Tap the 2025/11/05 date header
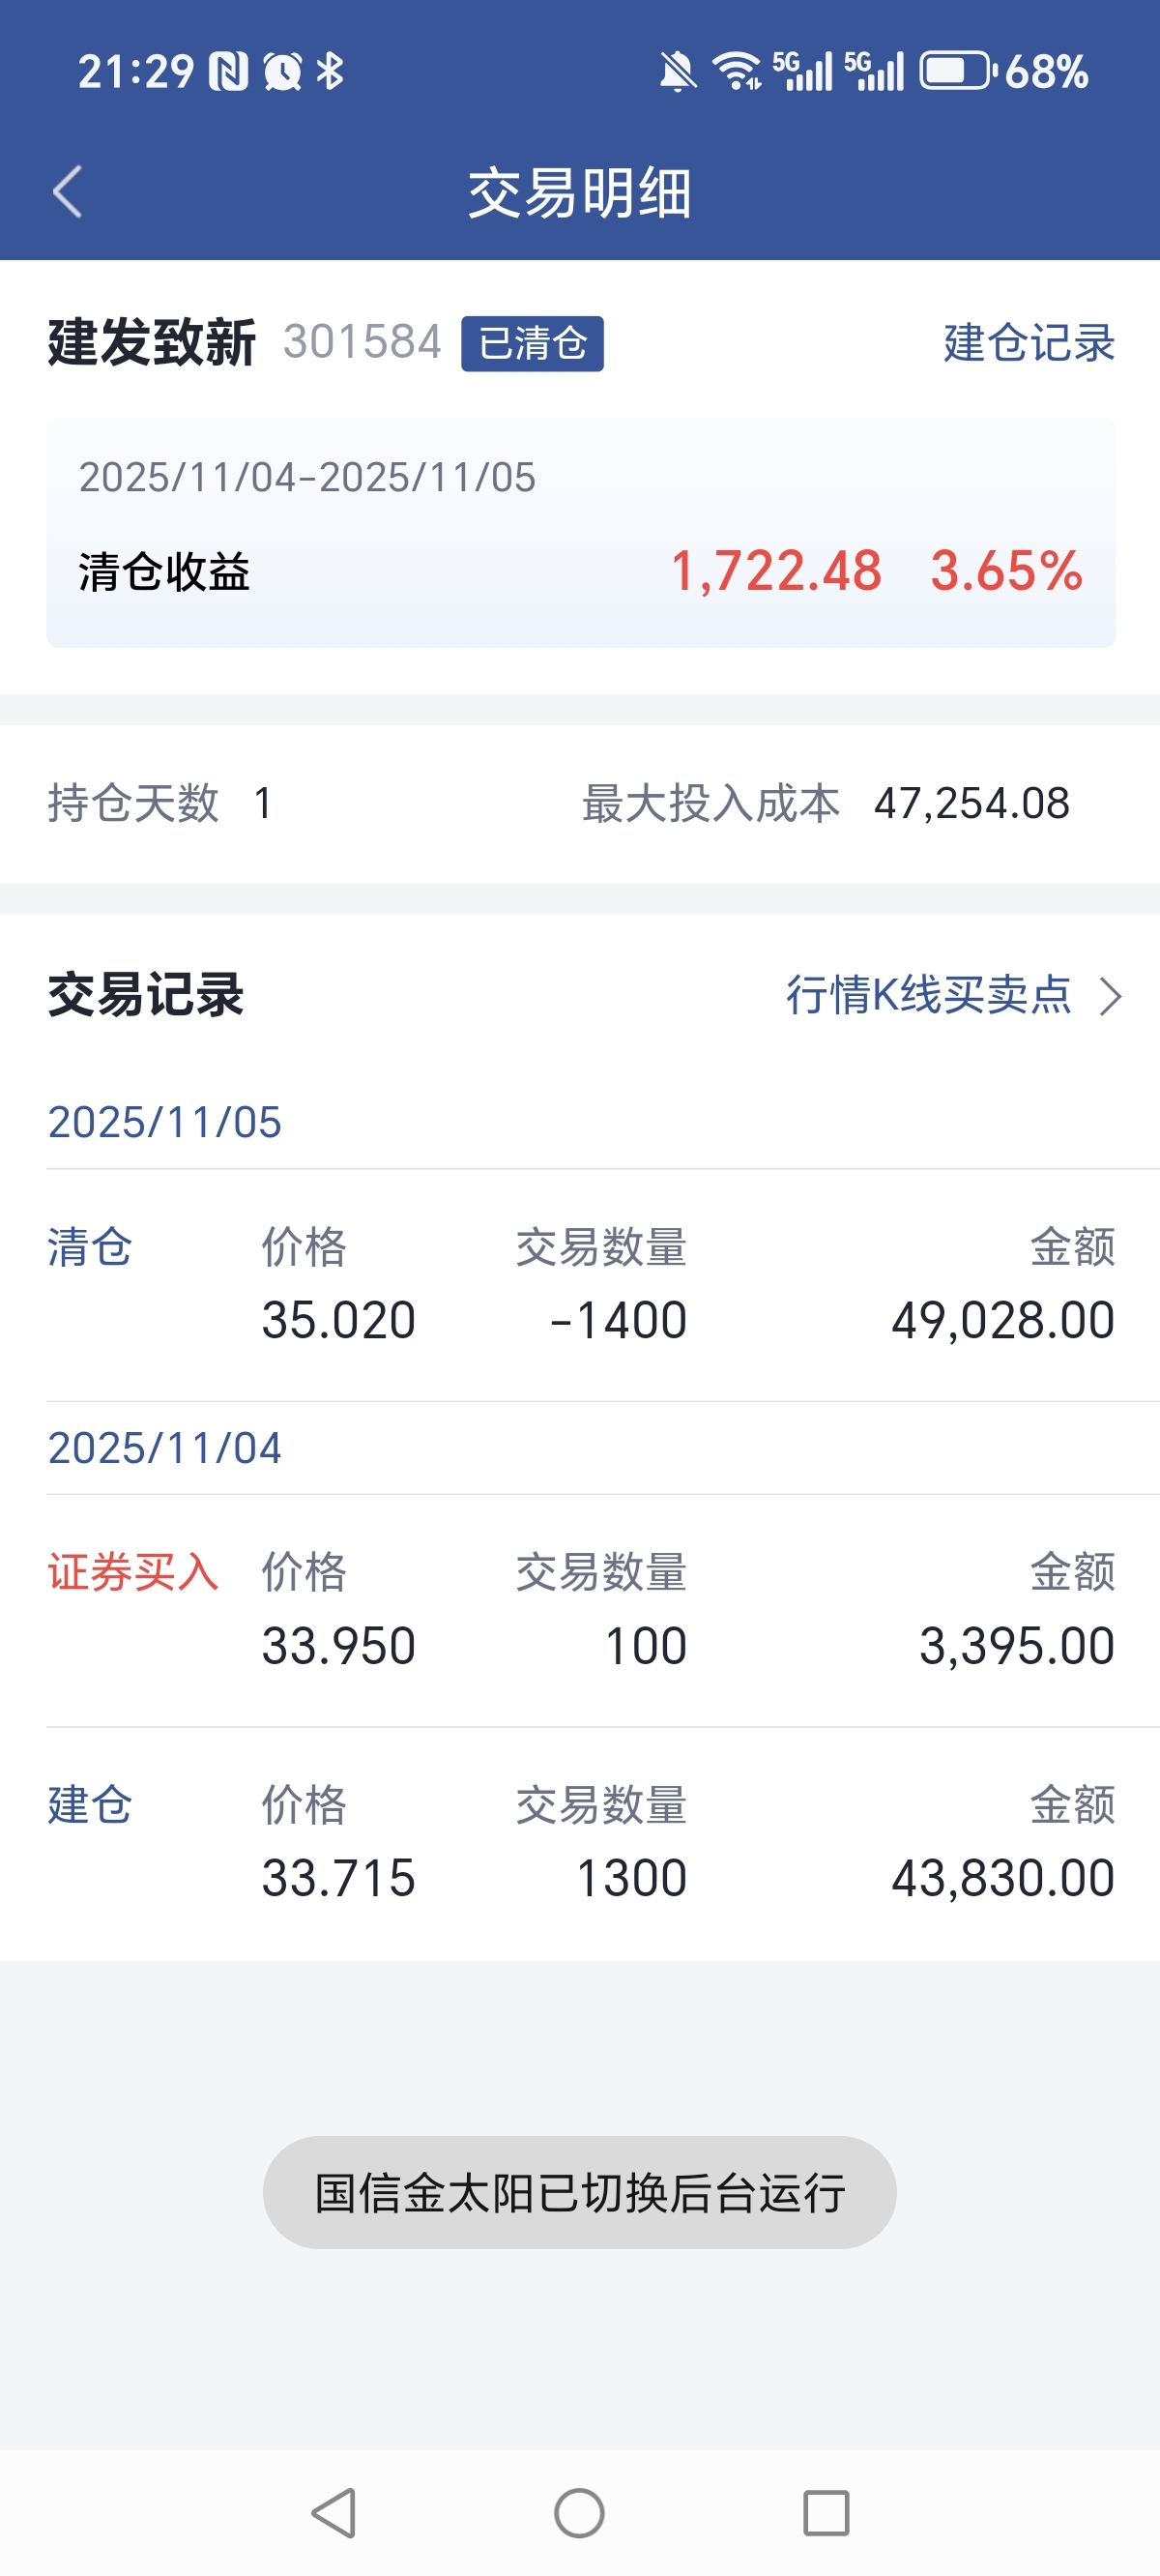This screenshot has height=2576, width=1160. coord(165,1122)
